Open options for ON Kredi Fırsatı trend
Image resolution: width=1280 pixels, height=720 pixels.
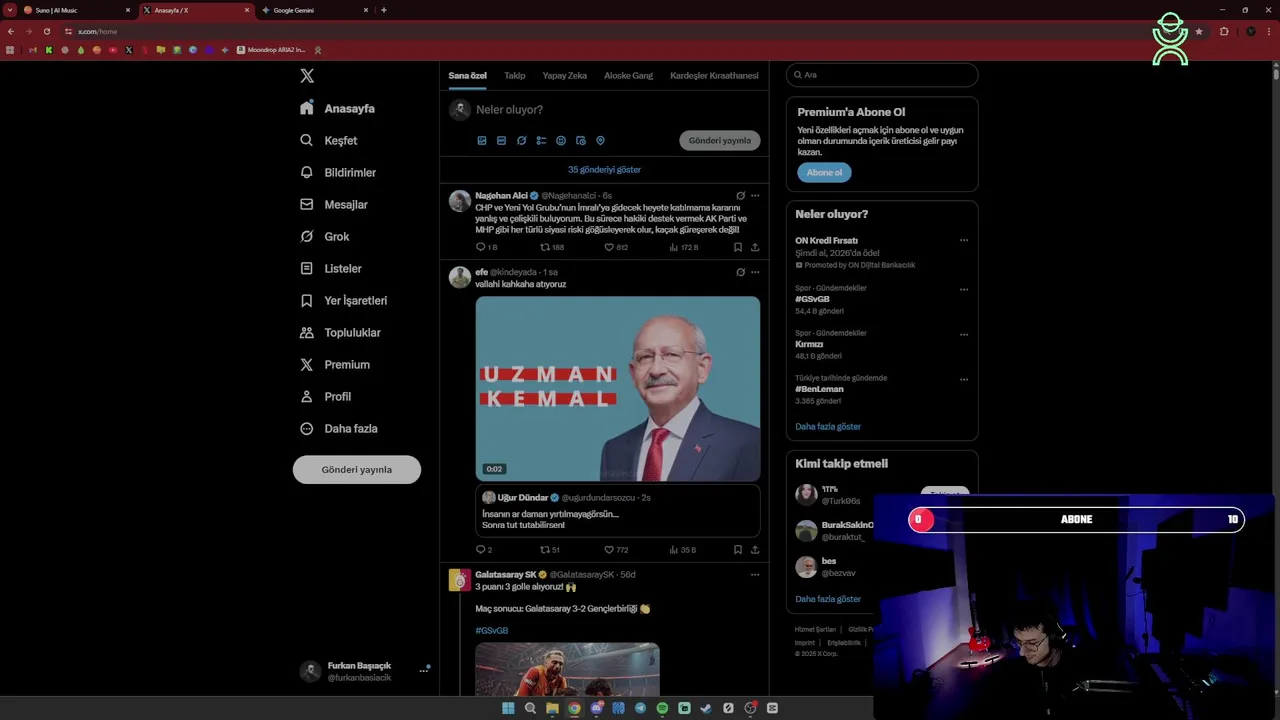pyautogui.click(x=964, y=240)
